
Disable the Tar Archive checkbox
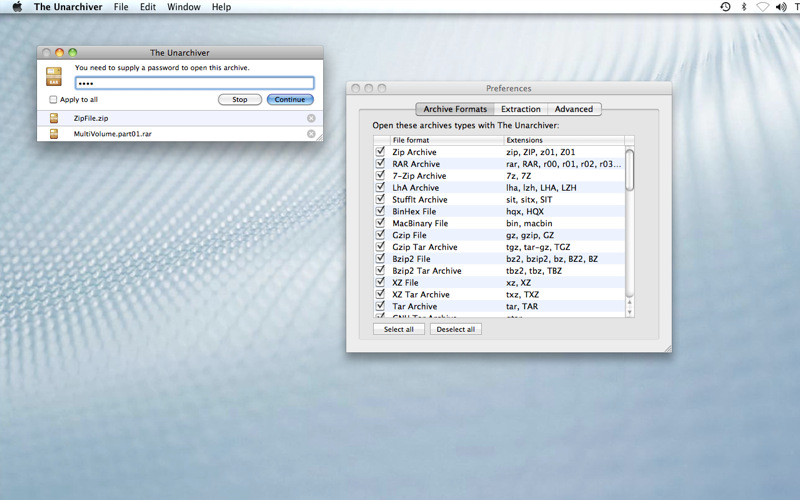(x=380, y=306)
